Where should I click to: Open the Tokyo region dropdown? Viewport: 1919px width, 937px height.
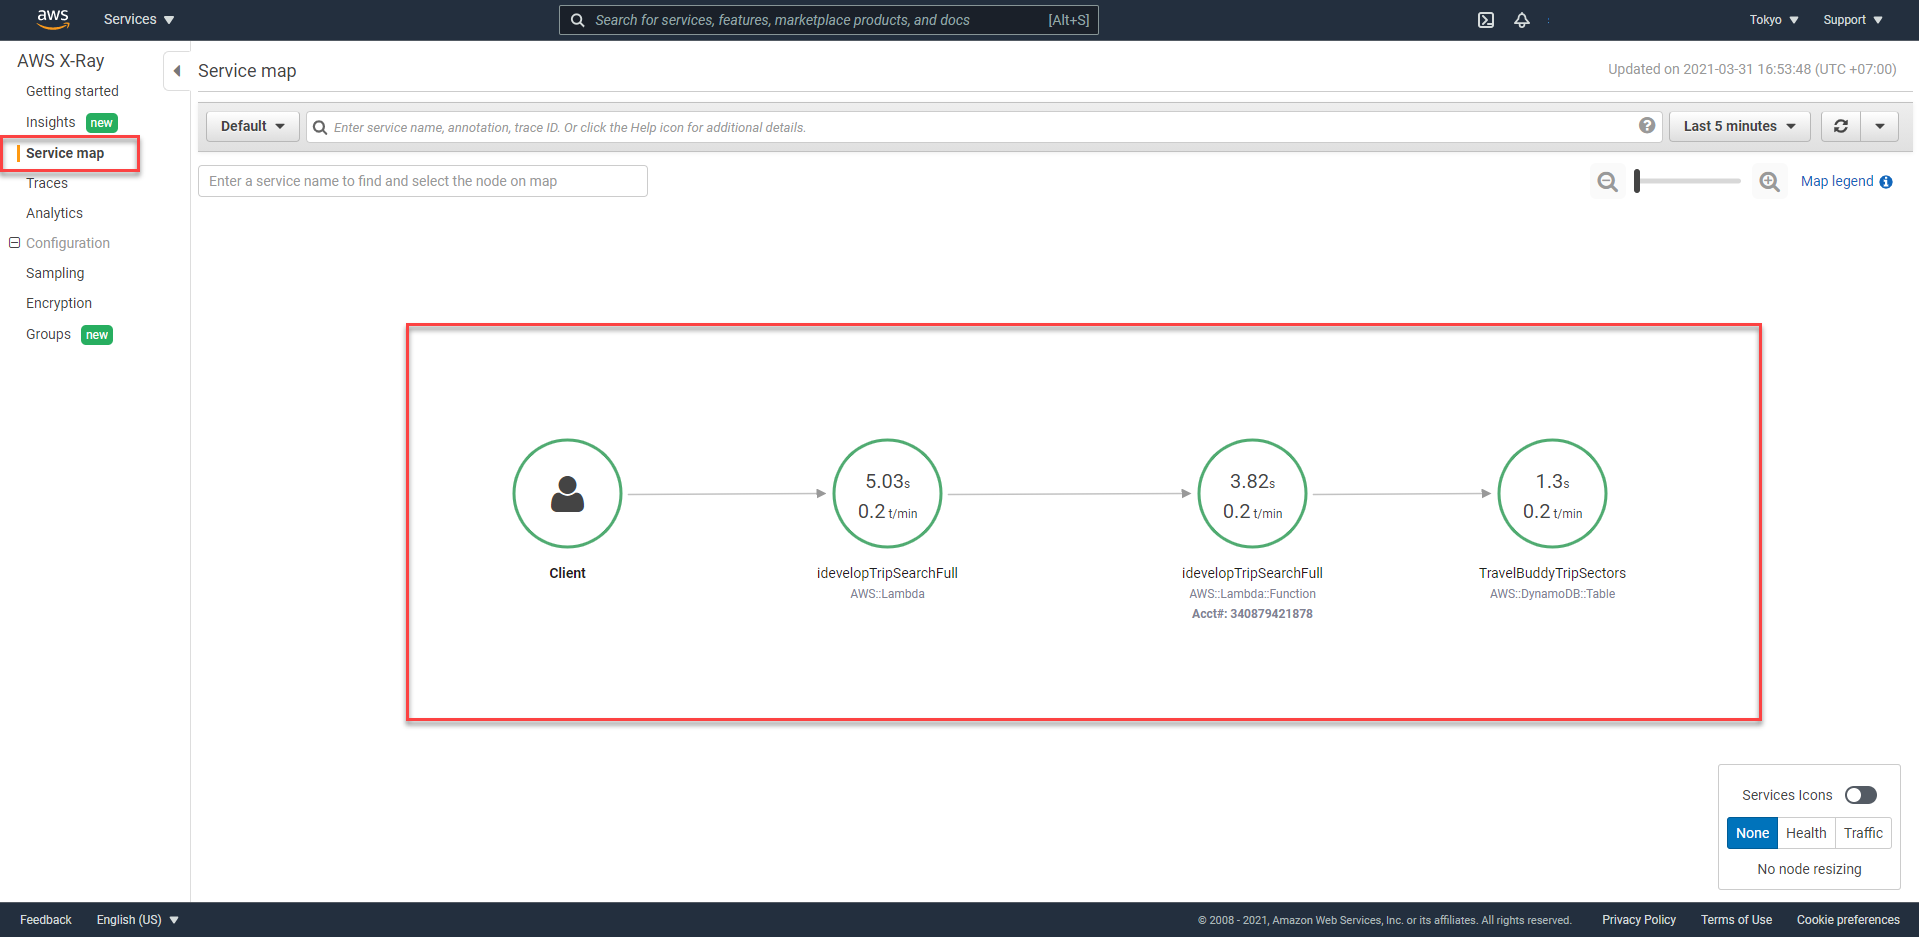click(1774, 20)
